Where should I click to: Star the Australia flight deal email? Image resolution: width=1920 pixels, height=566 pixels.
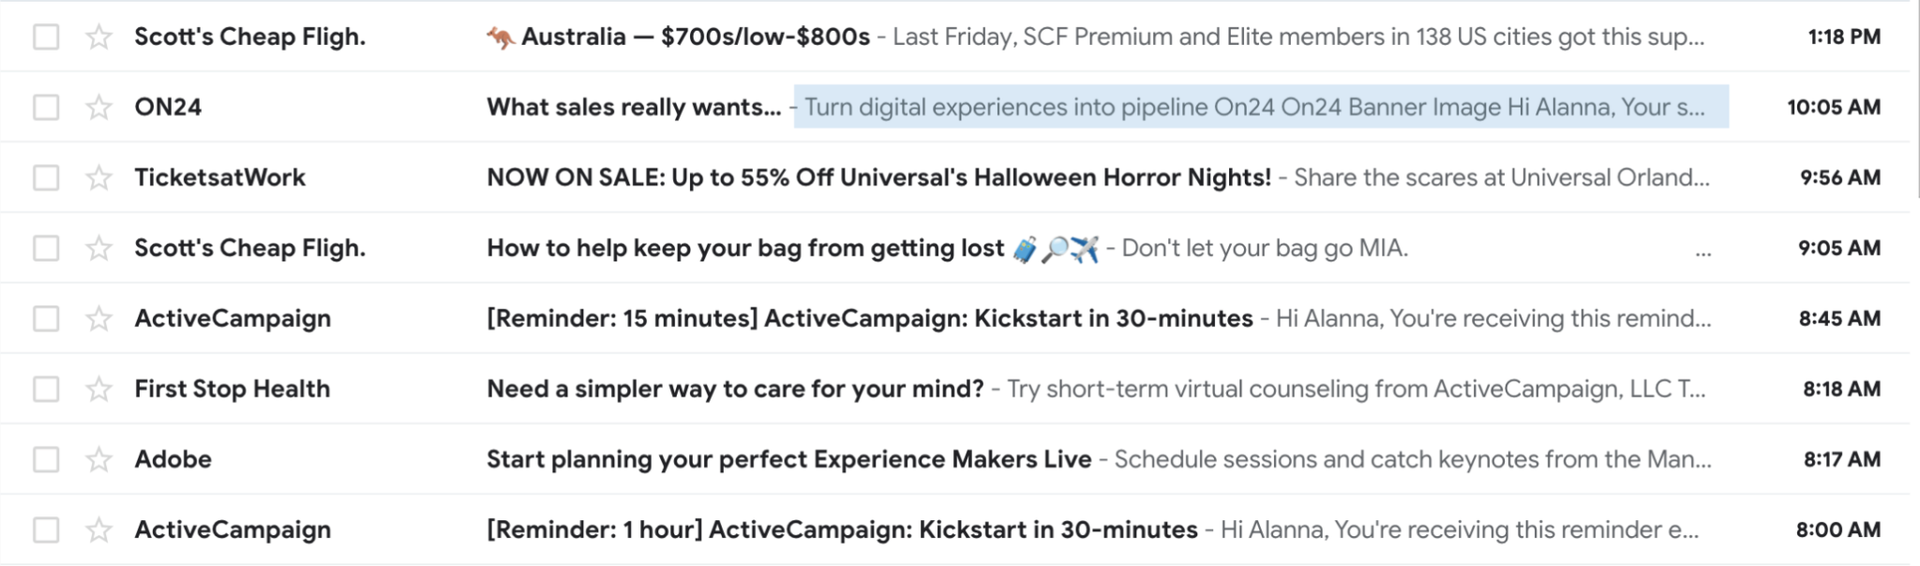[99, 37]
